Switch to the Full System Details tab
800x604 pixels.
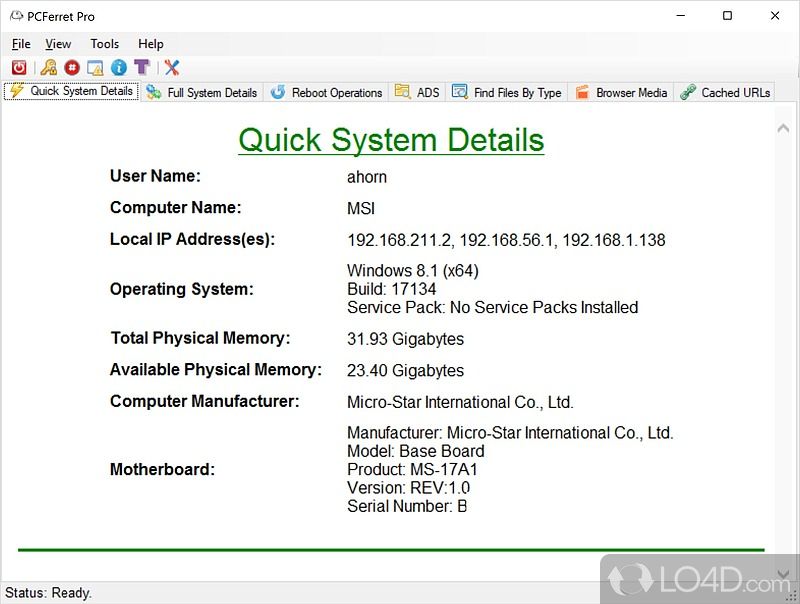[202, 92]
